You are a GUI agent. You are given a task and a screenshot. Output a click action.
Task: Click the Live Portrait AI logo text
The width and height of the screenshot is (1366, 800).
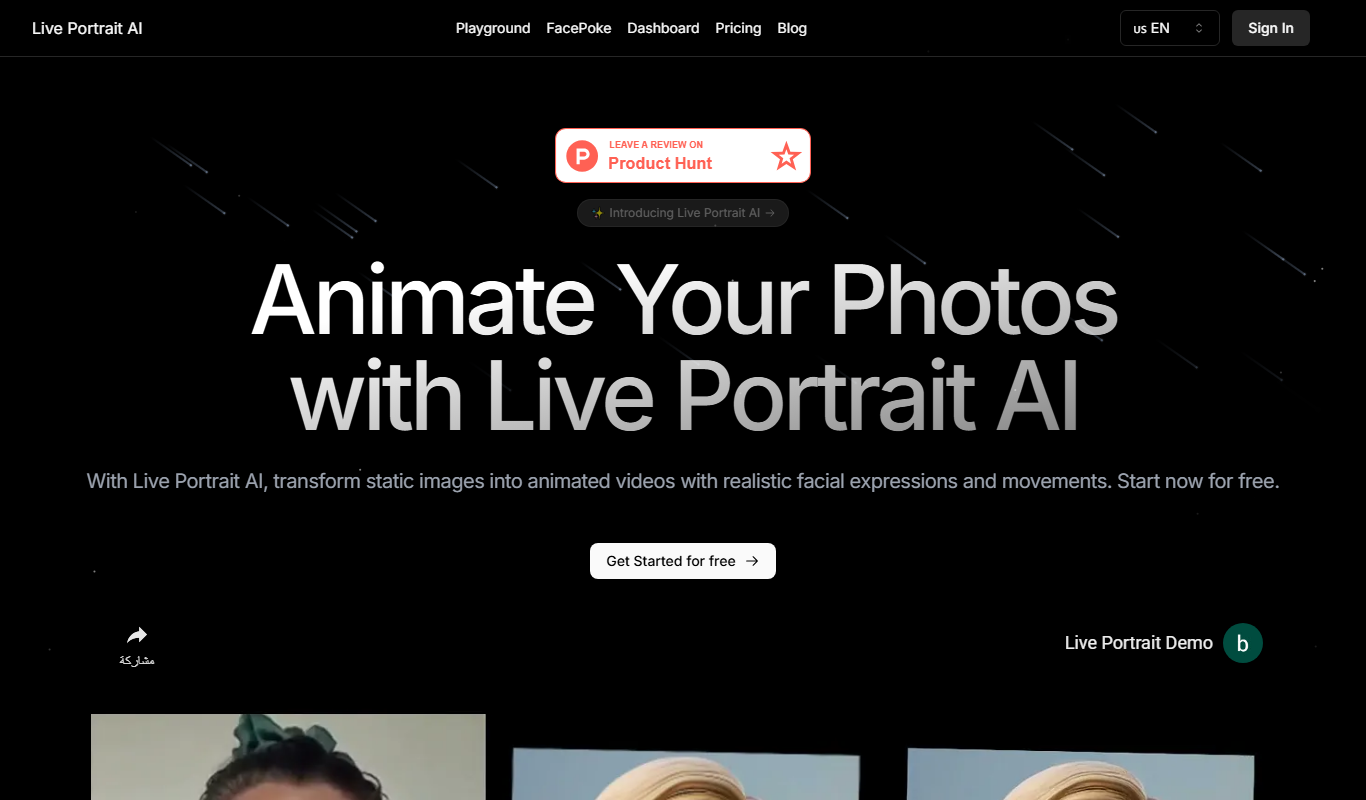(x=87, y=28)
